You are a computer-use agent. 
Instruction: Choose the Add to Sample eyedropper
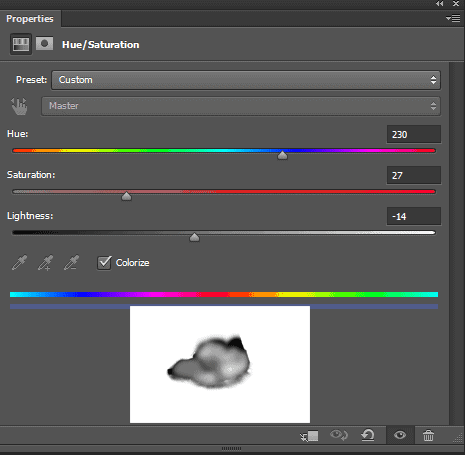[x=45, y=263]
